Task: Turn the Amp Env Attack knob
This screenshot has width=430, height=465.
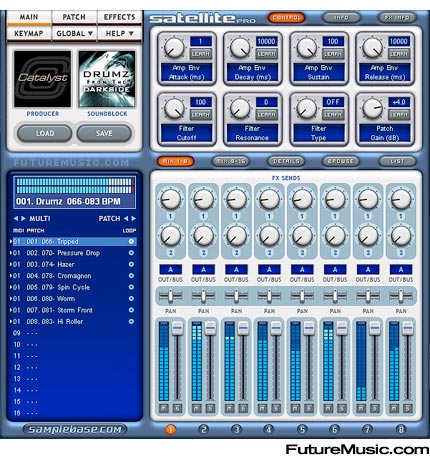Action: (174, 48)
